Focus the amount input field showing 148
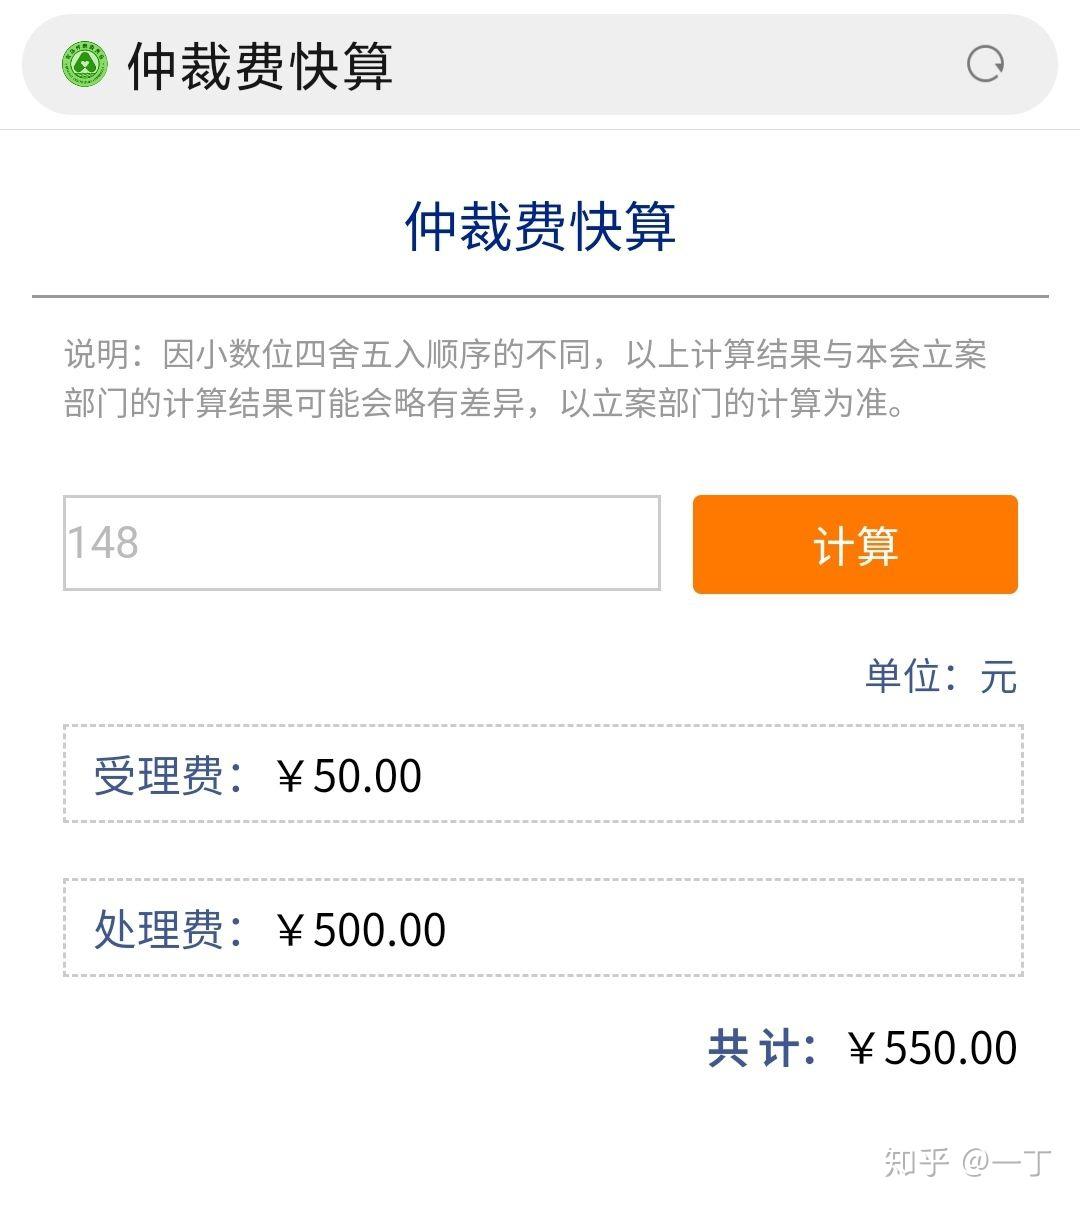 tap(361, 543)
